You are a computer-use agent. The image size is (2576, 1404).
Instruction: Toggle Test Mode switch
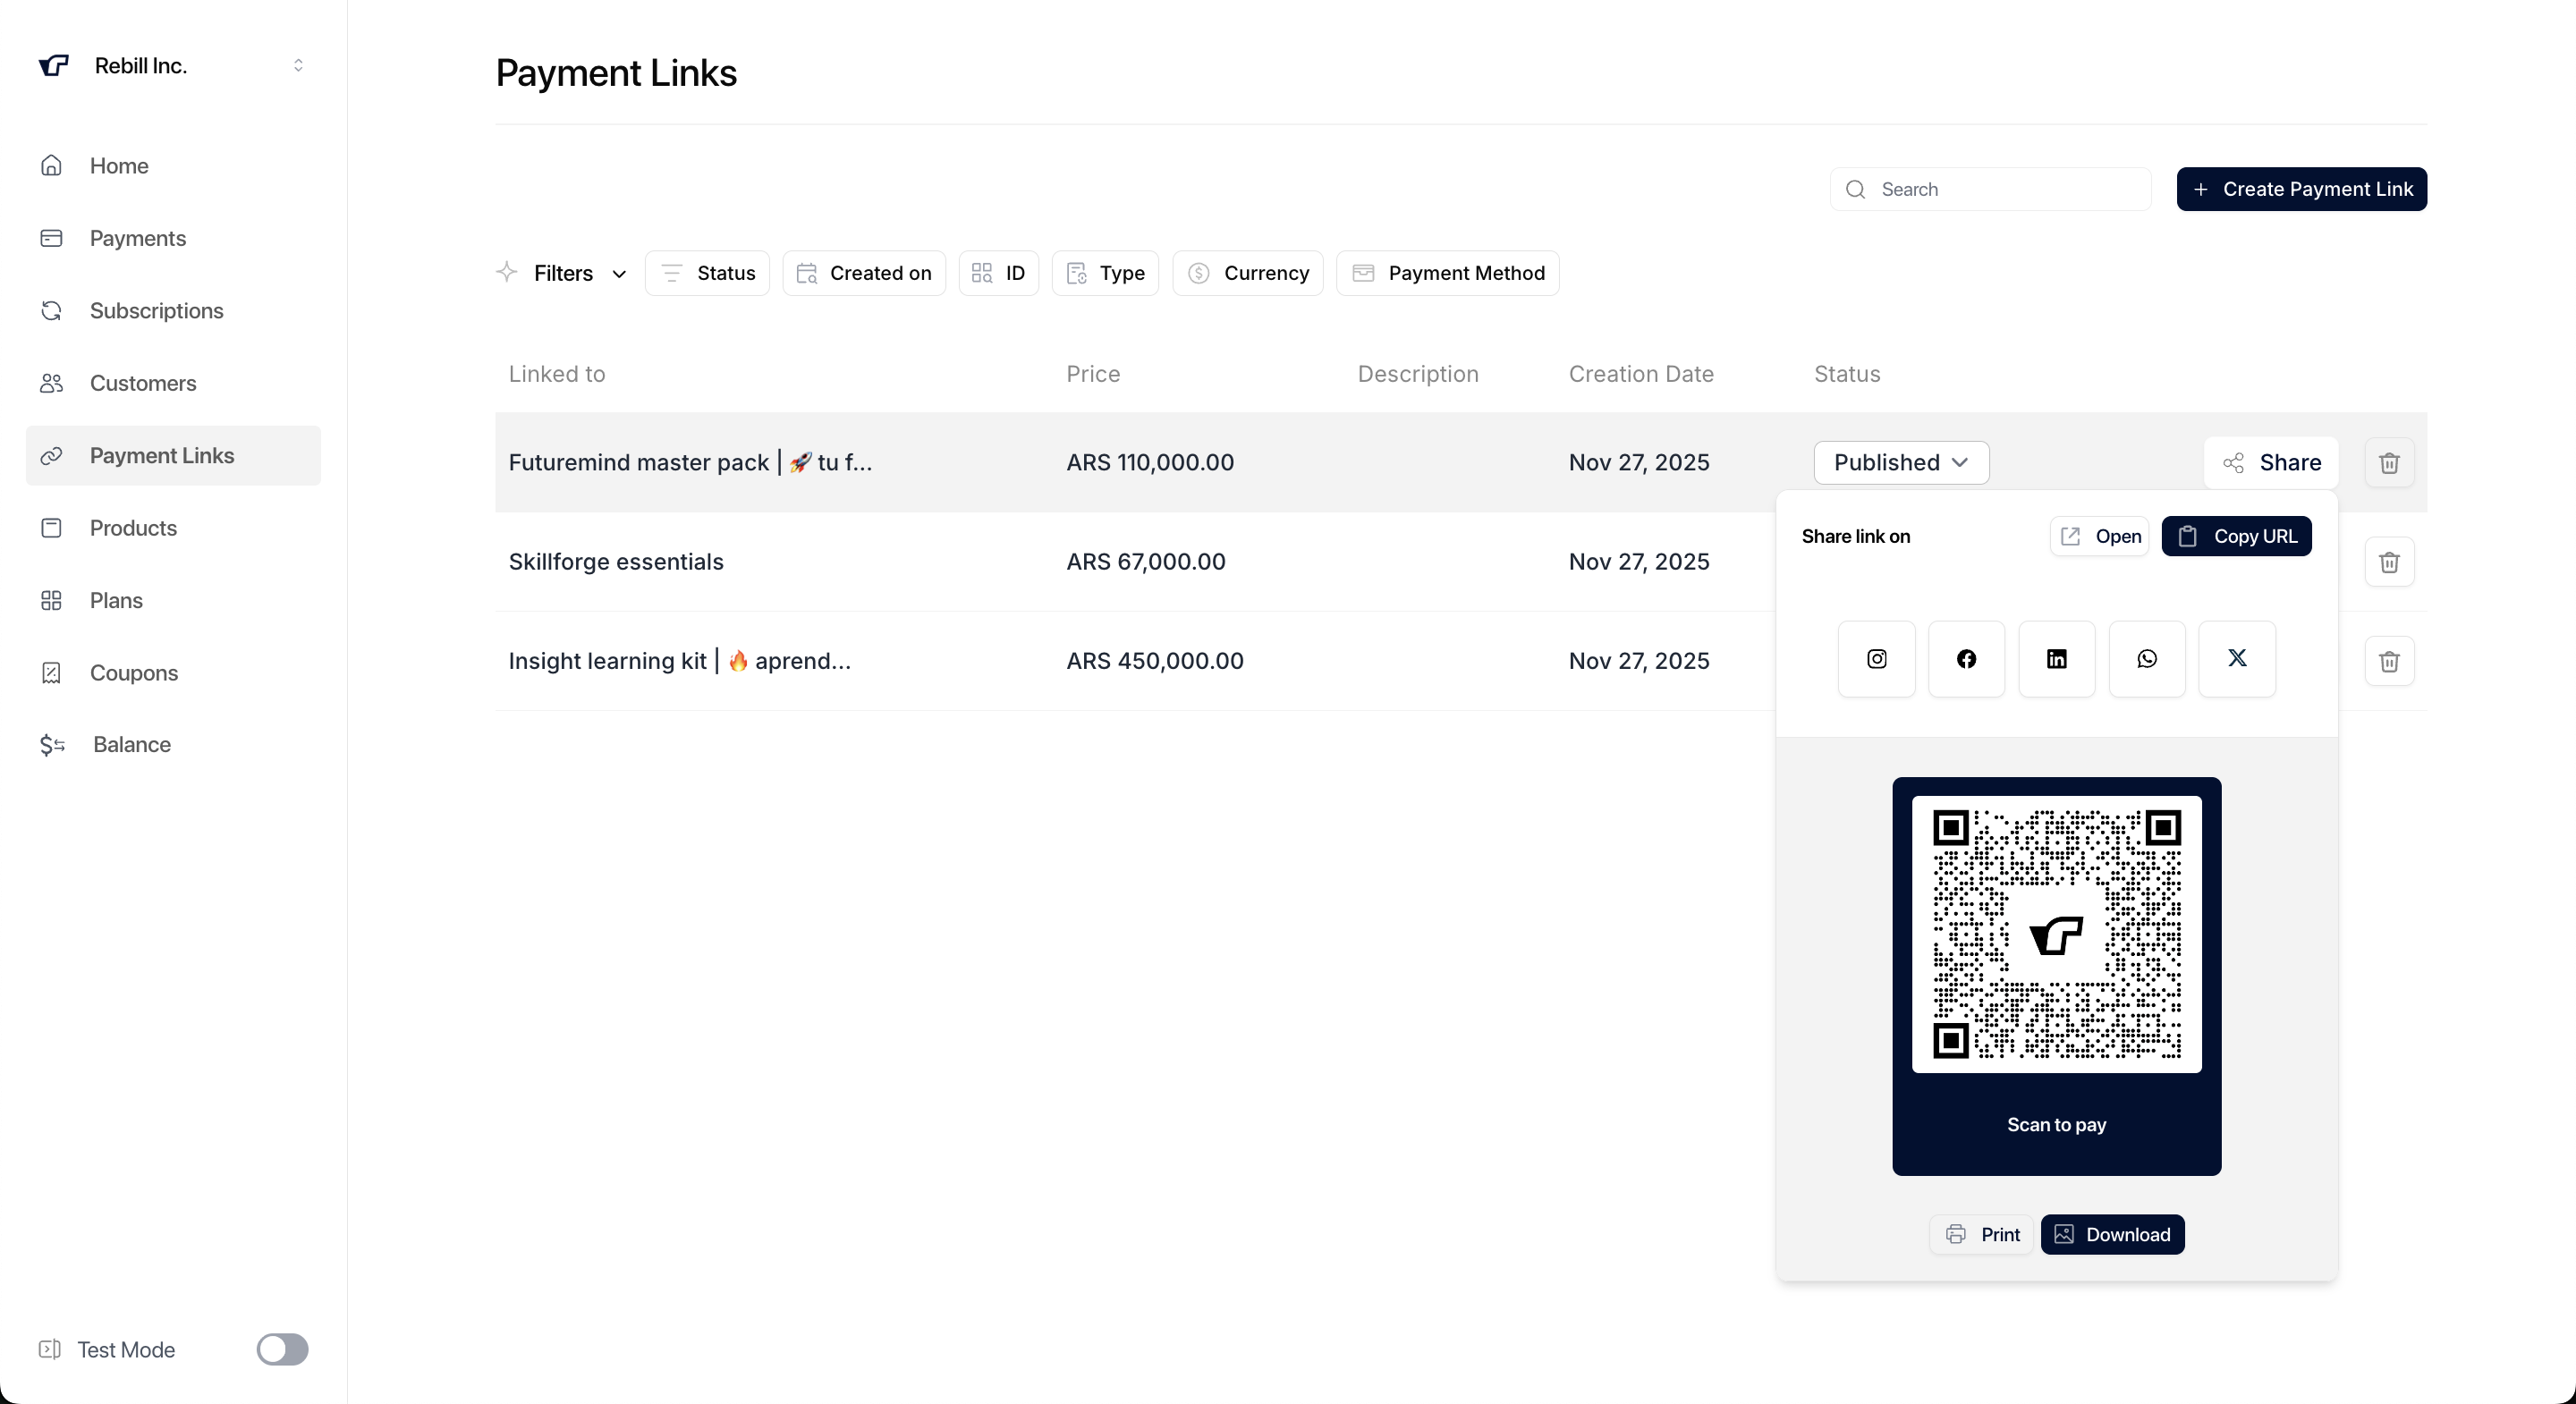pos(282,1349)
